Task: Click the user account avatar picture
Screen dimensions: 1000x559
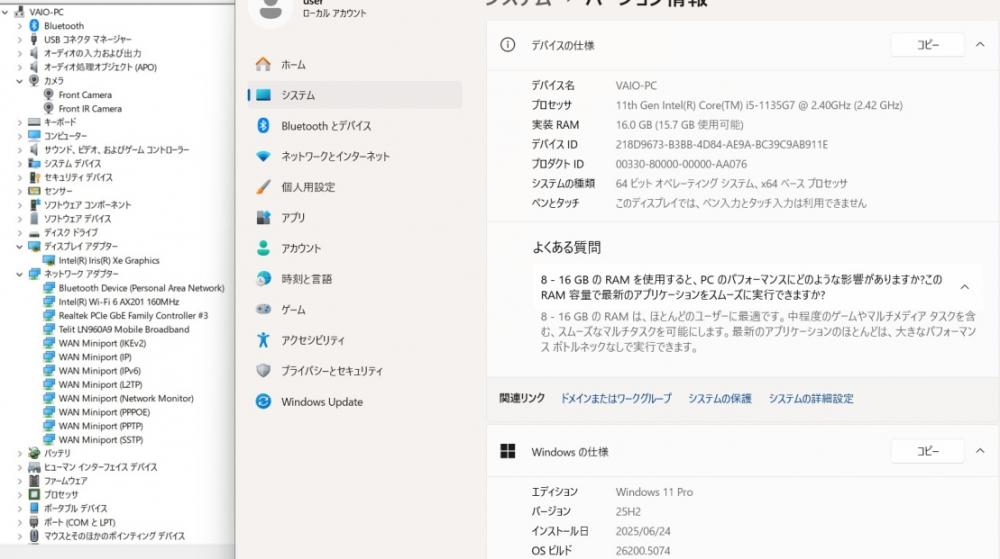Action: click(270, 10)
